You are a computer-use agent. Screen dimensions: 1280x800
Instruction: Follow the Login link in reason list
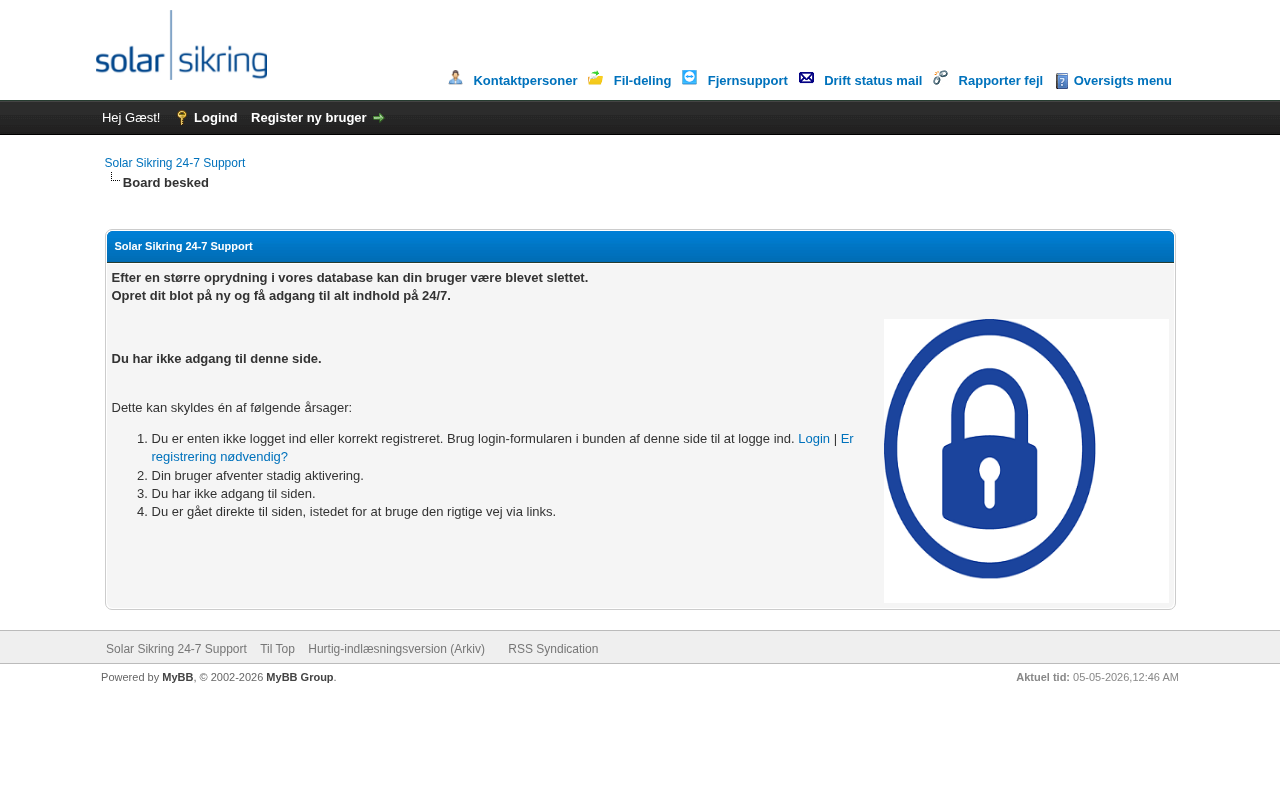(814, 439)
